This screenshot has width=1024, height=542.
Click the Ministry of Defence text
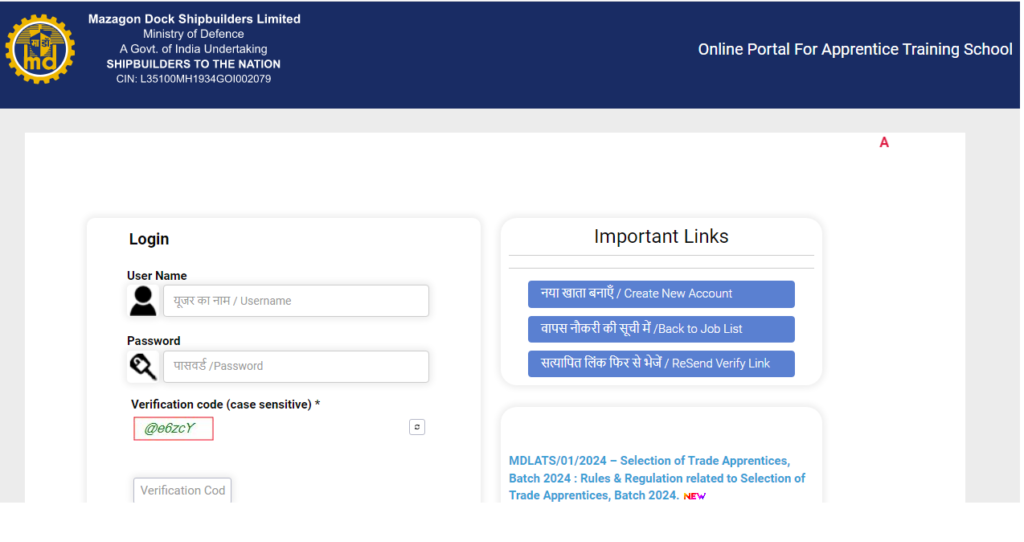point(193,34)
